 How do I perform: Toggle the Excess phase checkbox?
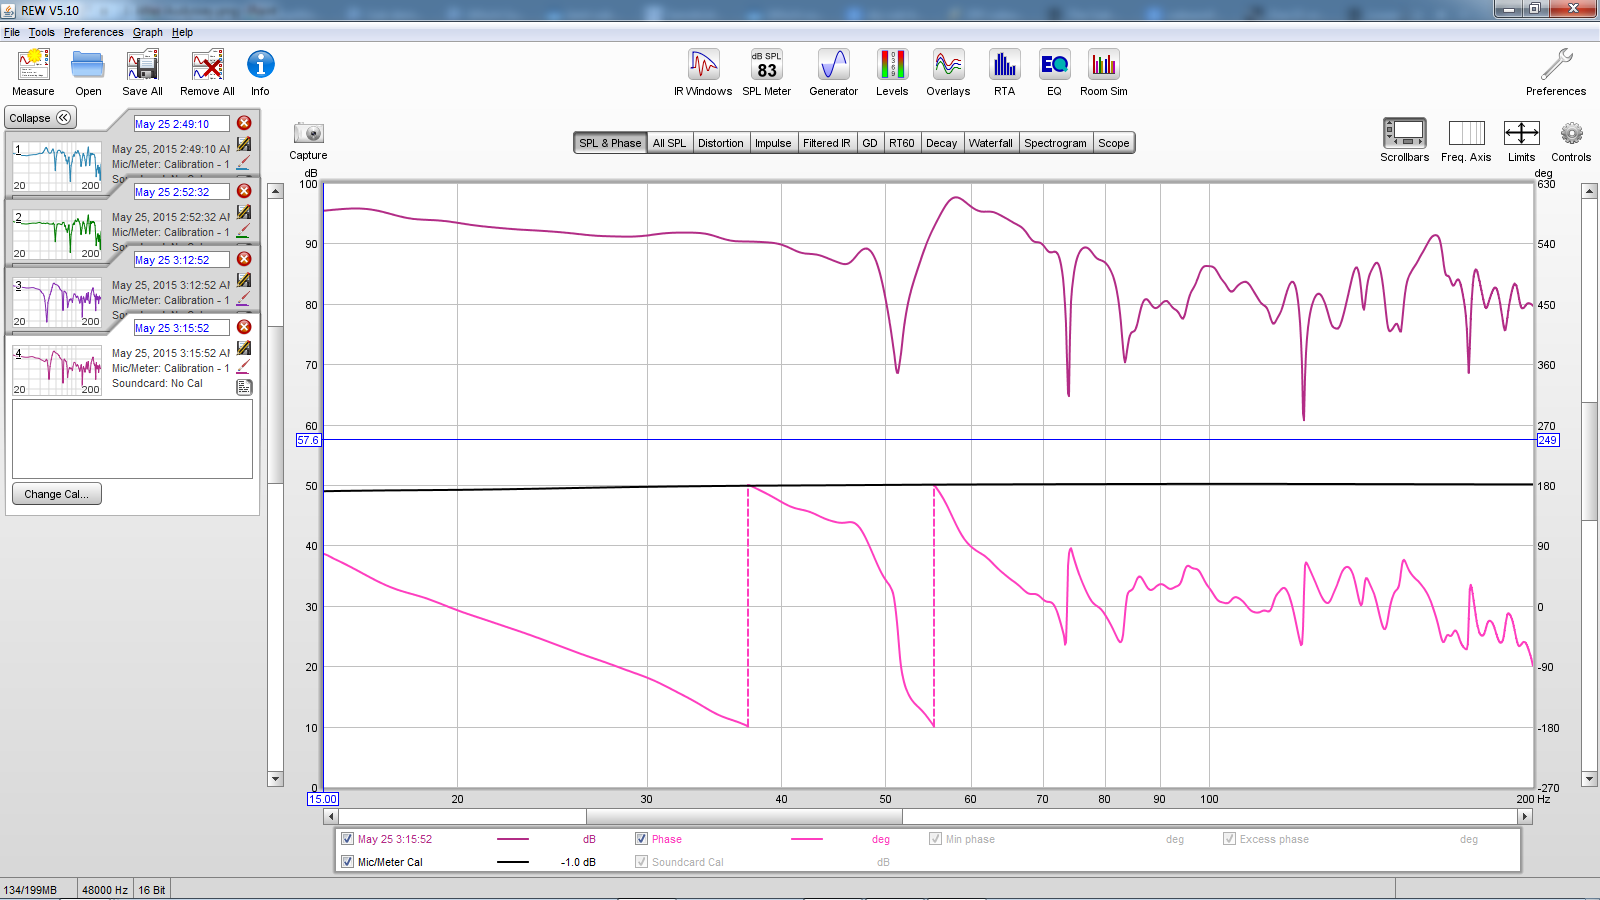(x=1229, y=839)
